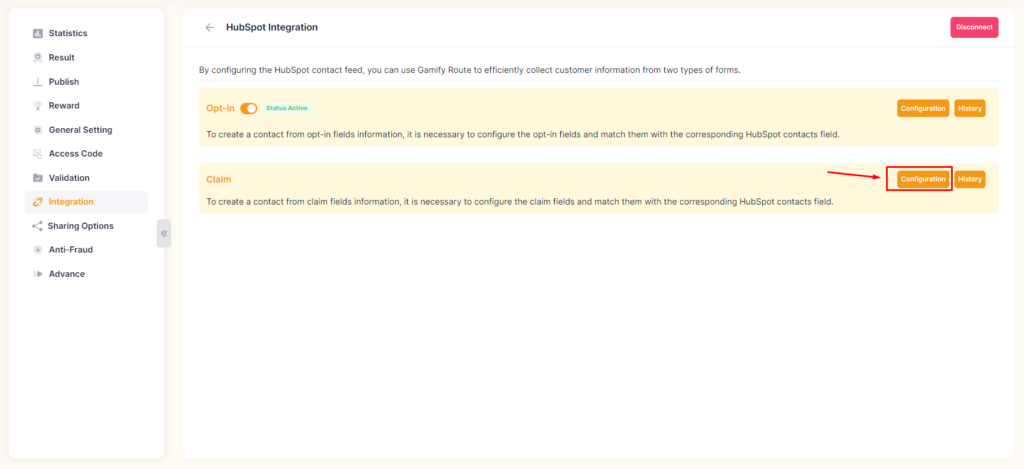
Task: Open Claim Configuration button
Action: pos(923,179)
